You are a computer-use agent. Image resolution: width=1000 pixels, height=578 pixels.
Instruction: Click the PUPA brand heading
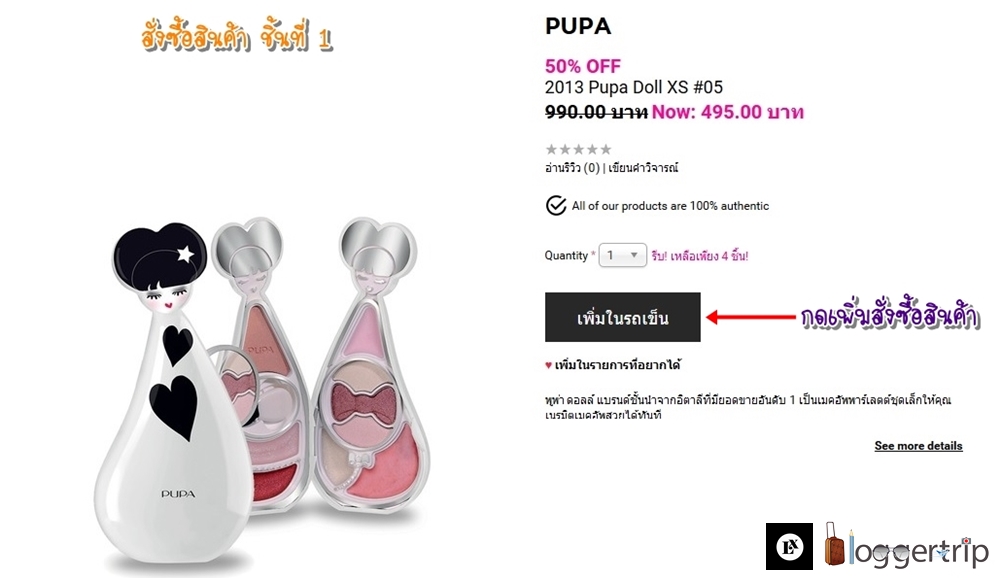pos(578,26)
